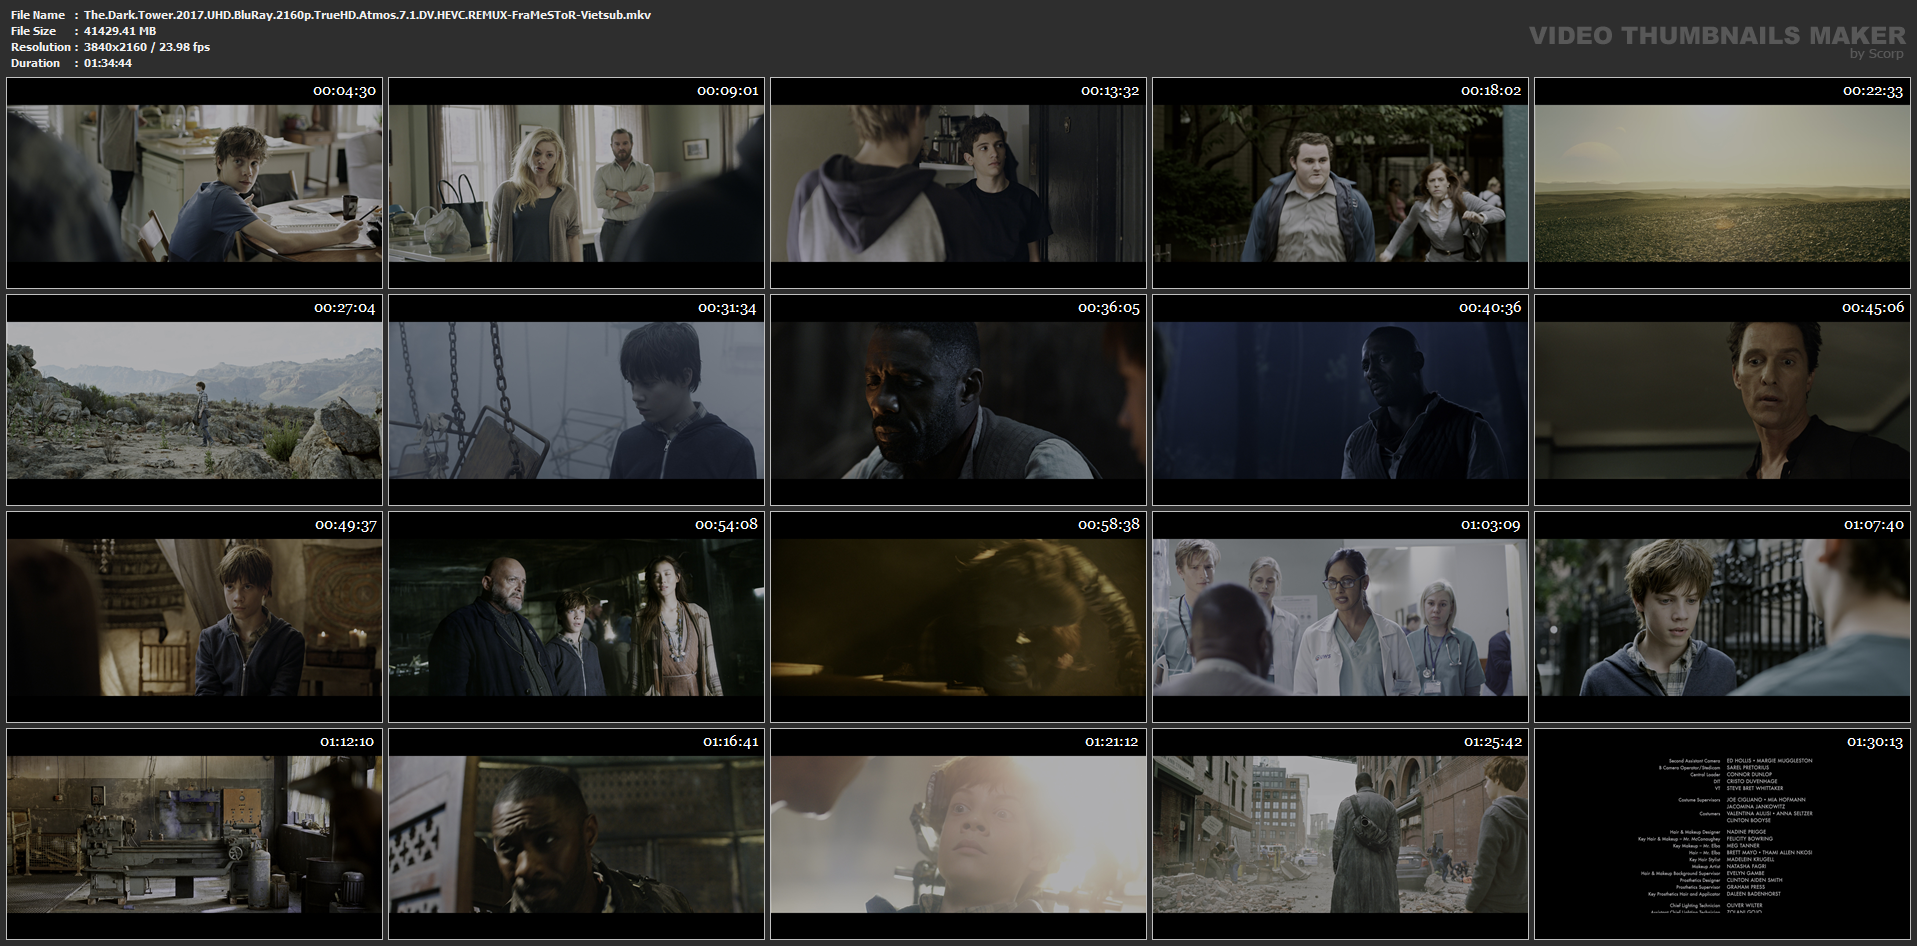Screen dimensions: 1917x946
Task: Choose the credits thumbnail at 01:30:13
Action: coord(1722,834)
